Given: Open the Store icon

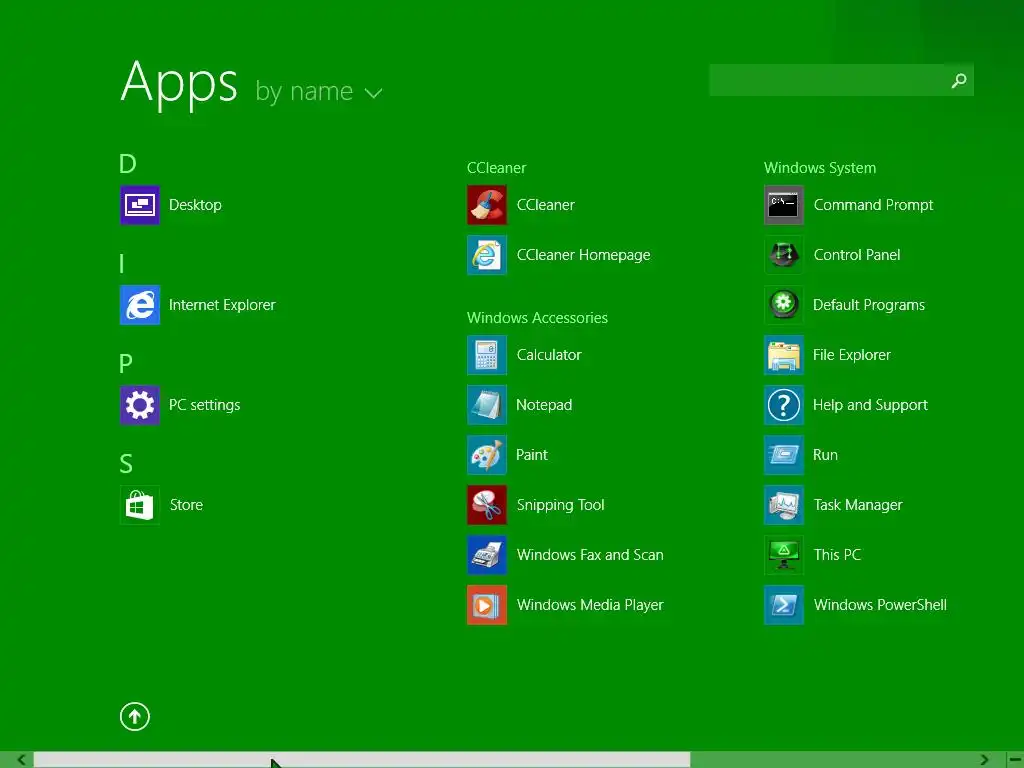Looking at the screenshot, I should coord(140,505).
